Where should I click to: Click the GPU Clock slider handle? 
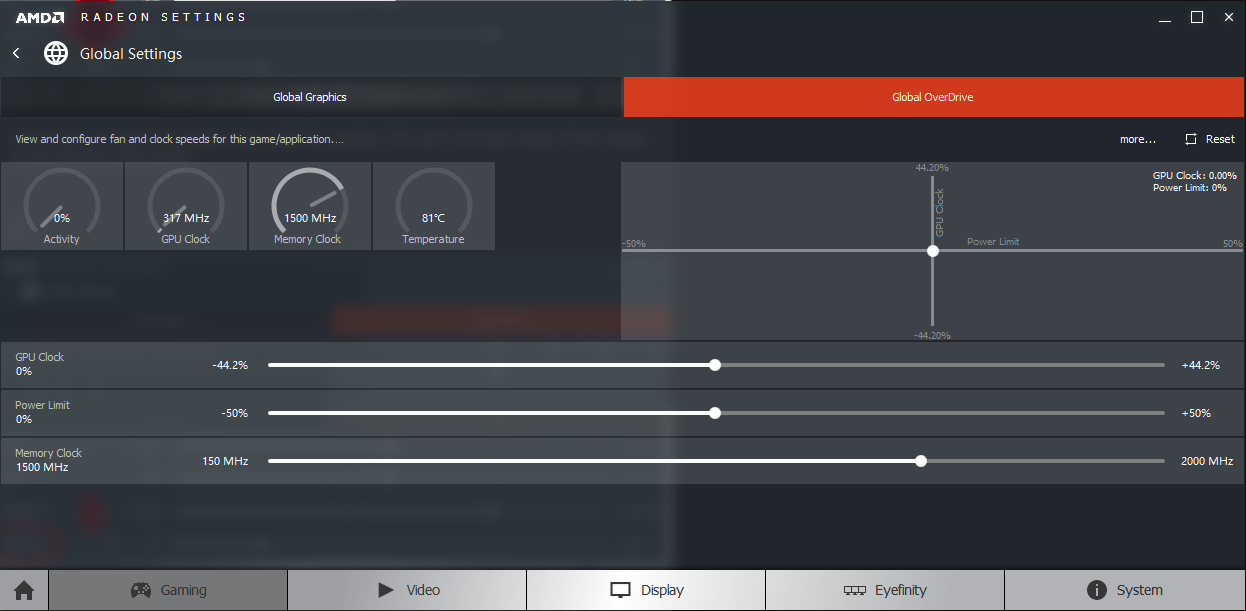pos(715,365)
